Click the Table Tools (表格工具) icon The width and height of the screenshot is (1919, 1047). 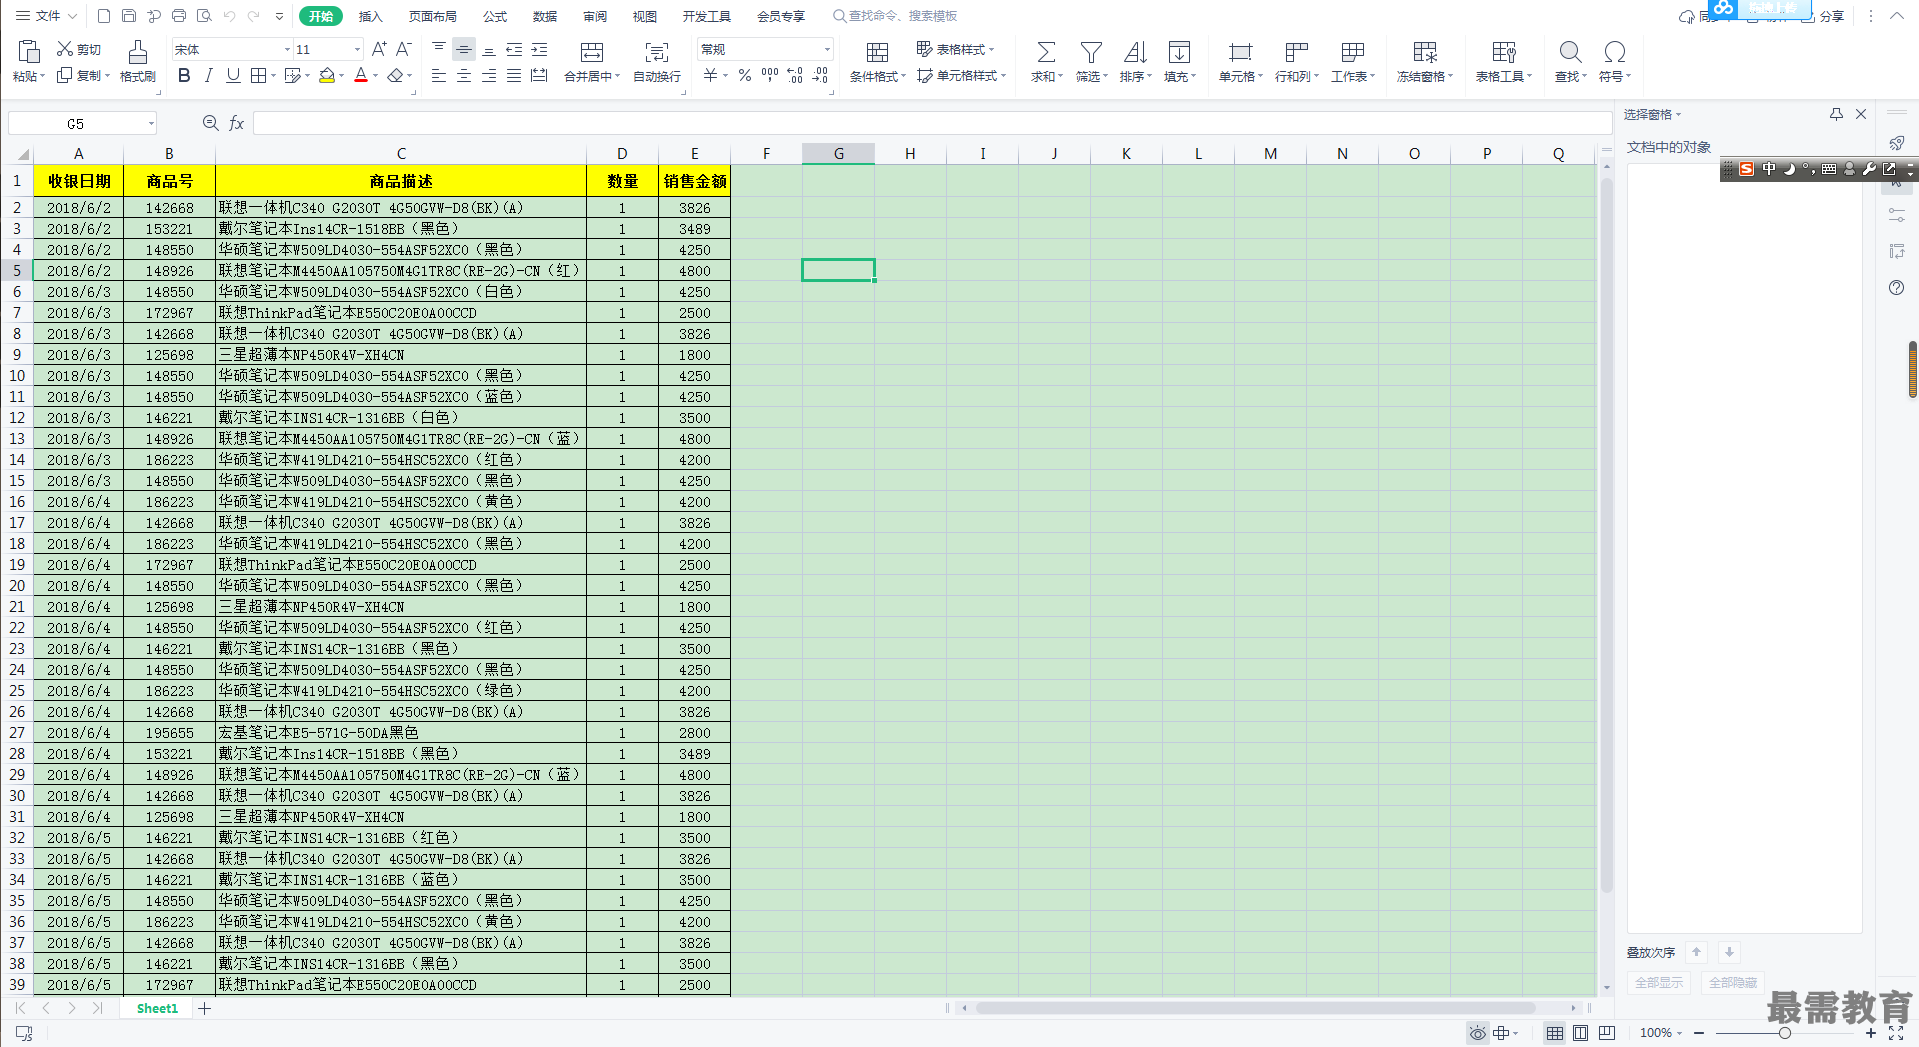point(1503,52)
